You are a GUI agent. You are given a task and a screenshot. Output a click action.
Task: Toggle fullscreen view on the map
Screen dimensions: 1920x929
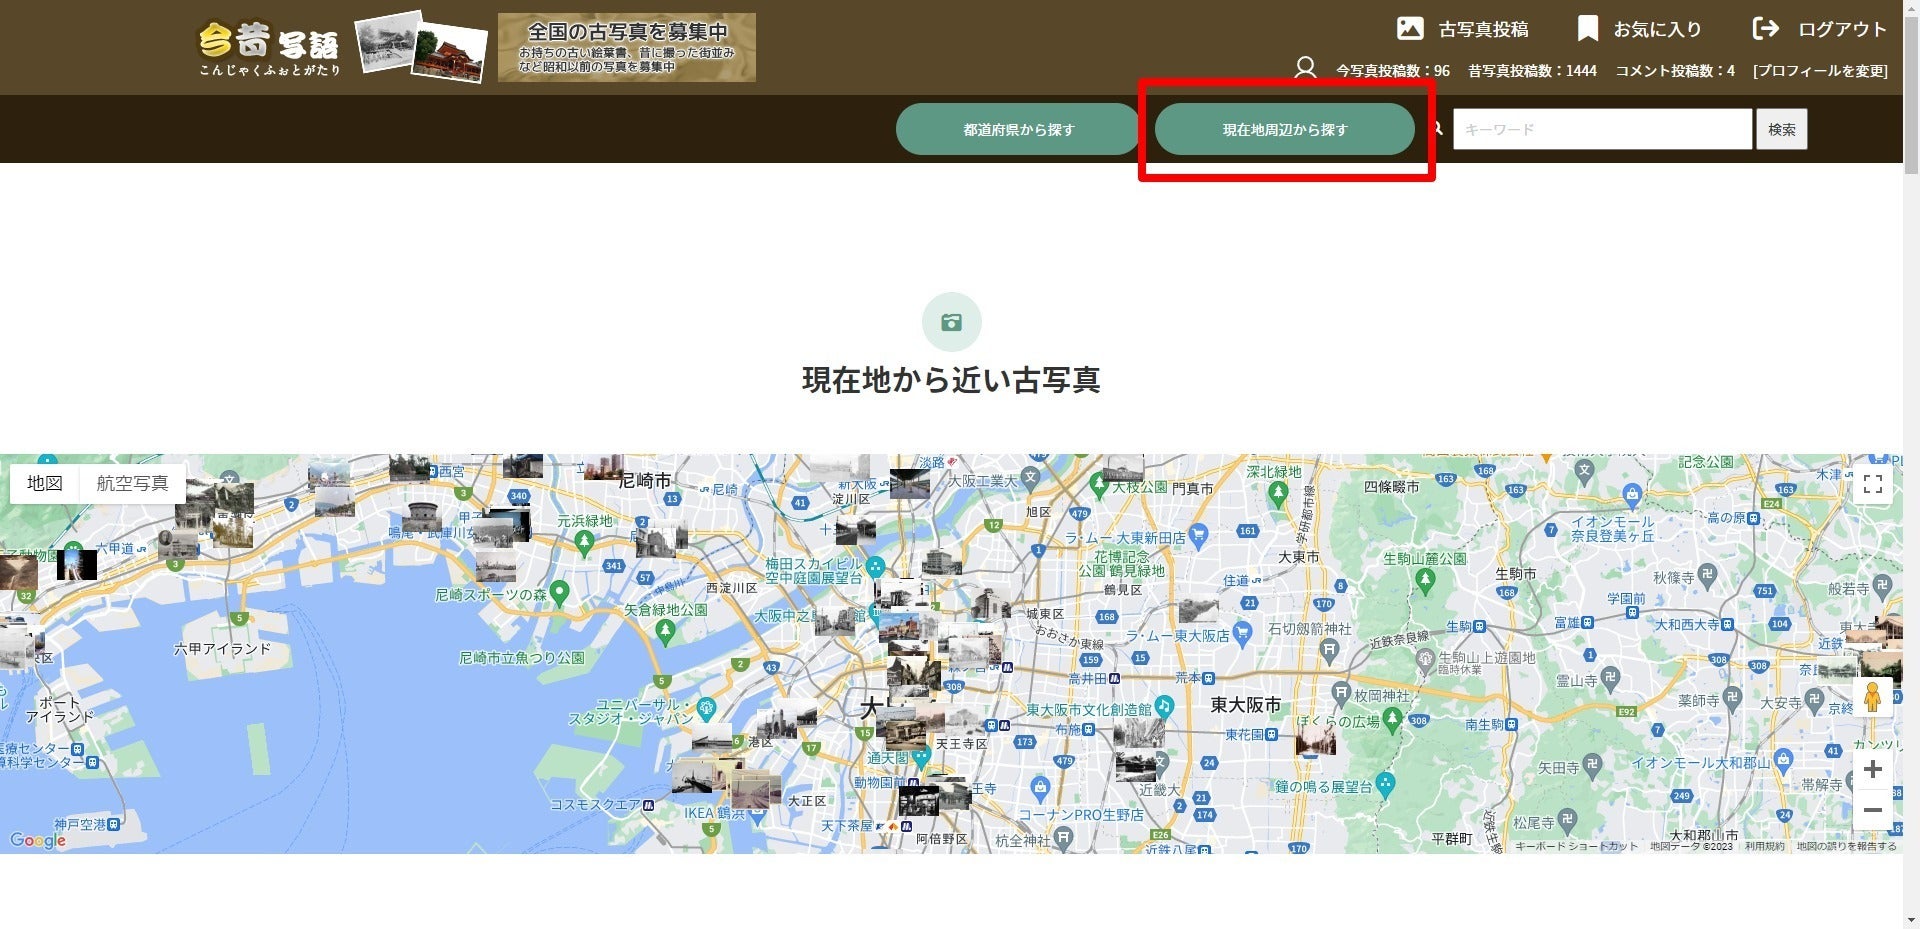1873,485
